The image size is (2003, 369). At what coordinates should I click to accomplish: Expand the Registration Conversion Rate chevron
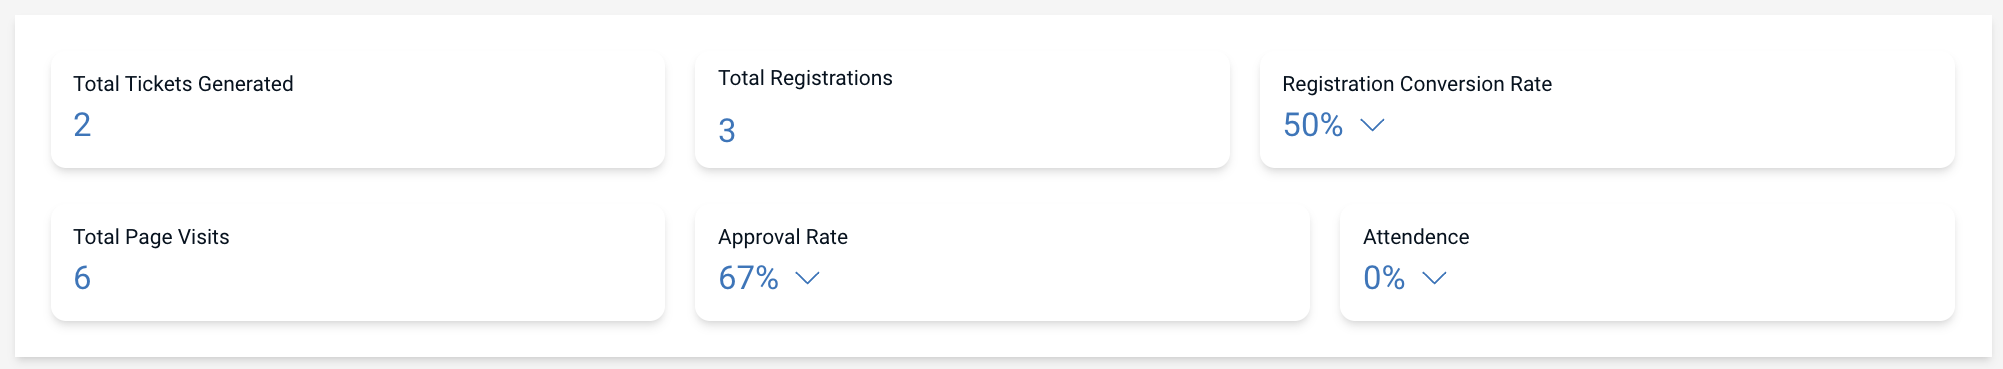pos(1372,125)
